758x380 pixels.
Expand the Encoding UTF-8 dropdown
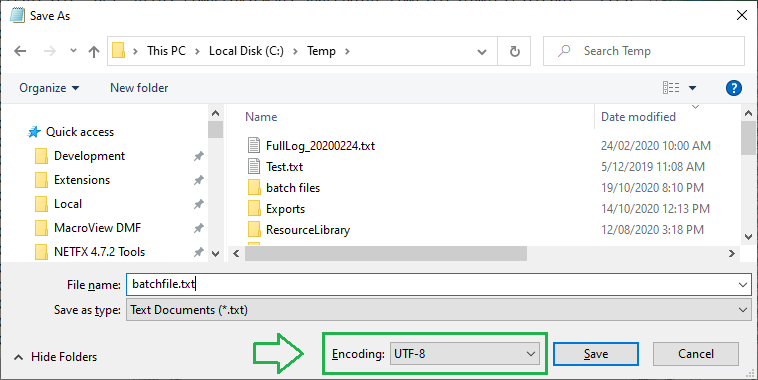click(465, 354)
